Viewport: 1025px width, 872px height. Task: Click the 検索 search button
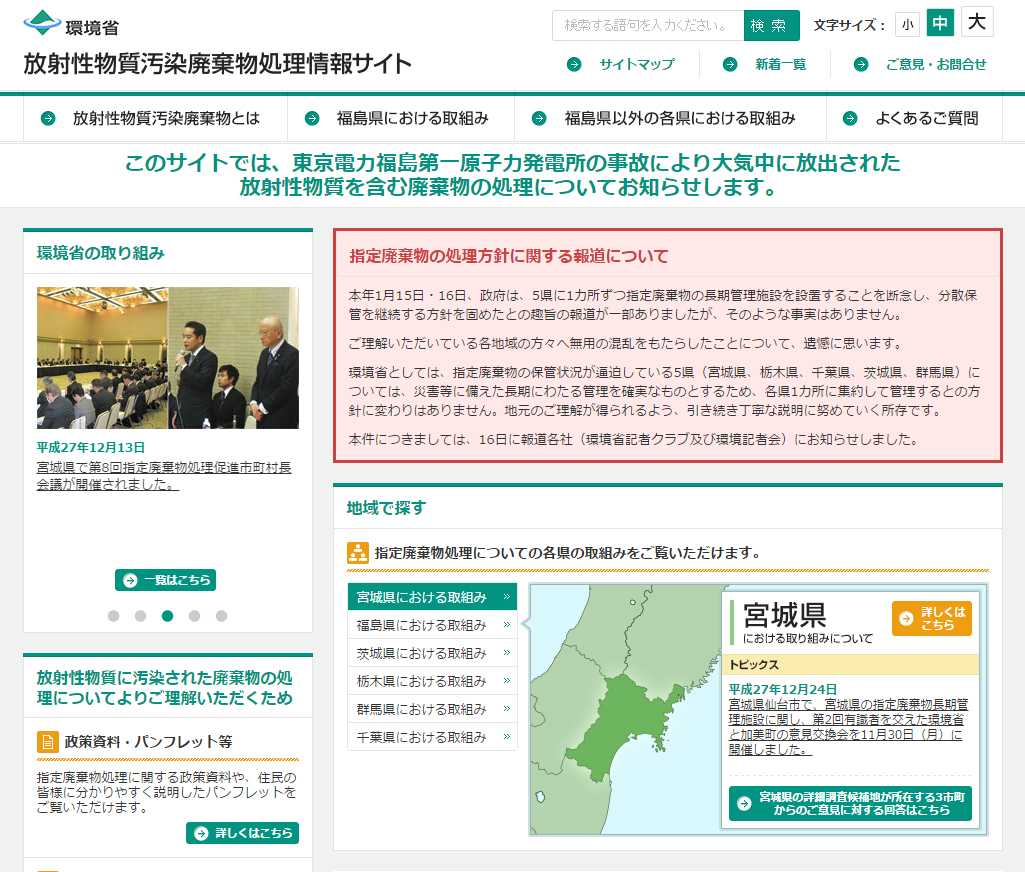(771, 25)
